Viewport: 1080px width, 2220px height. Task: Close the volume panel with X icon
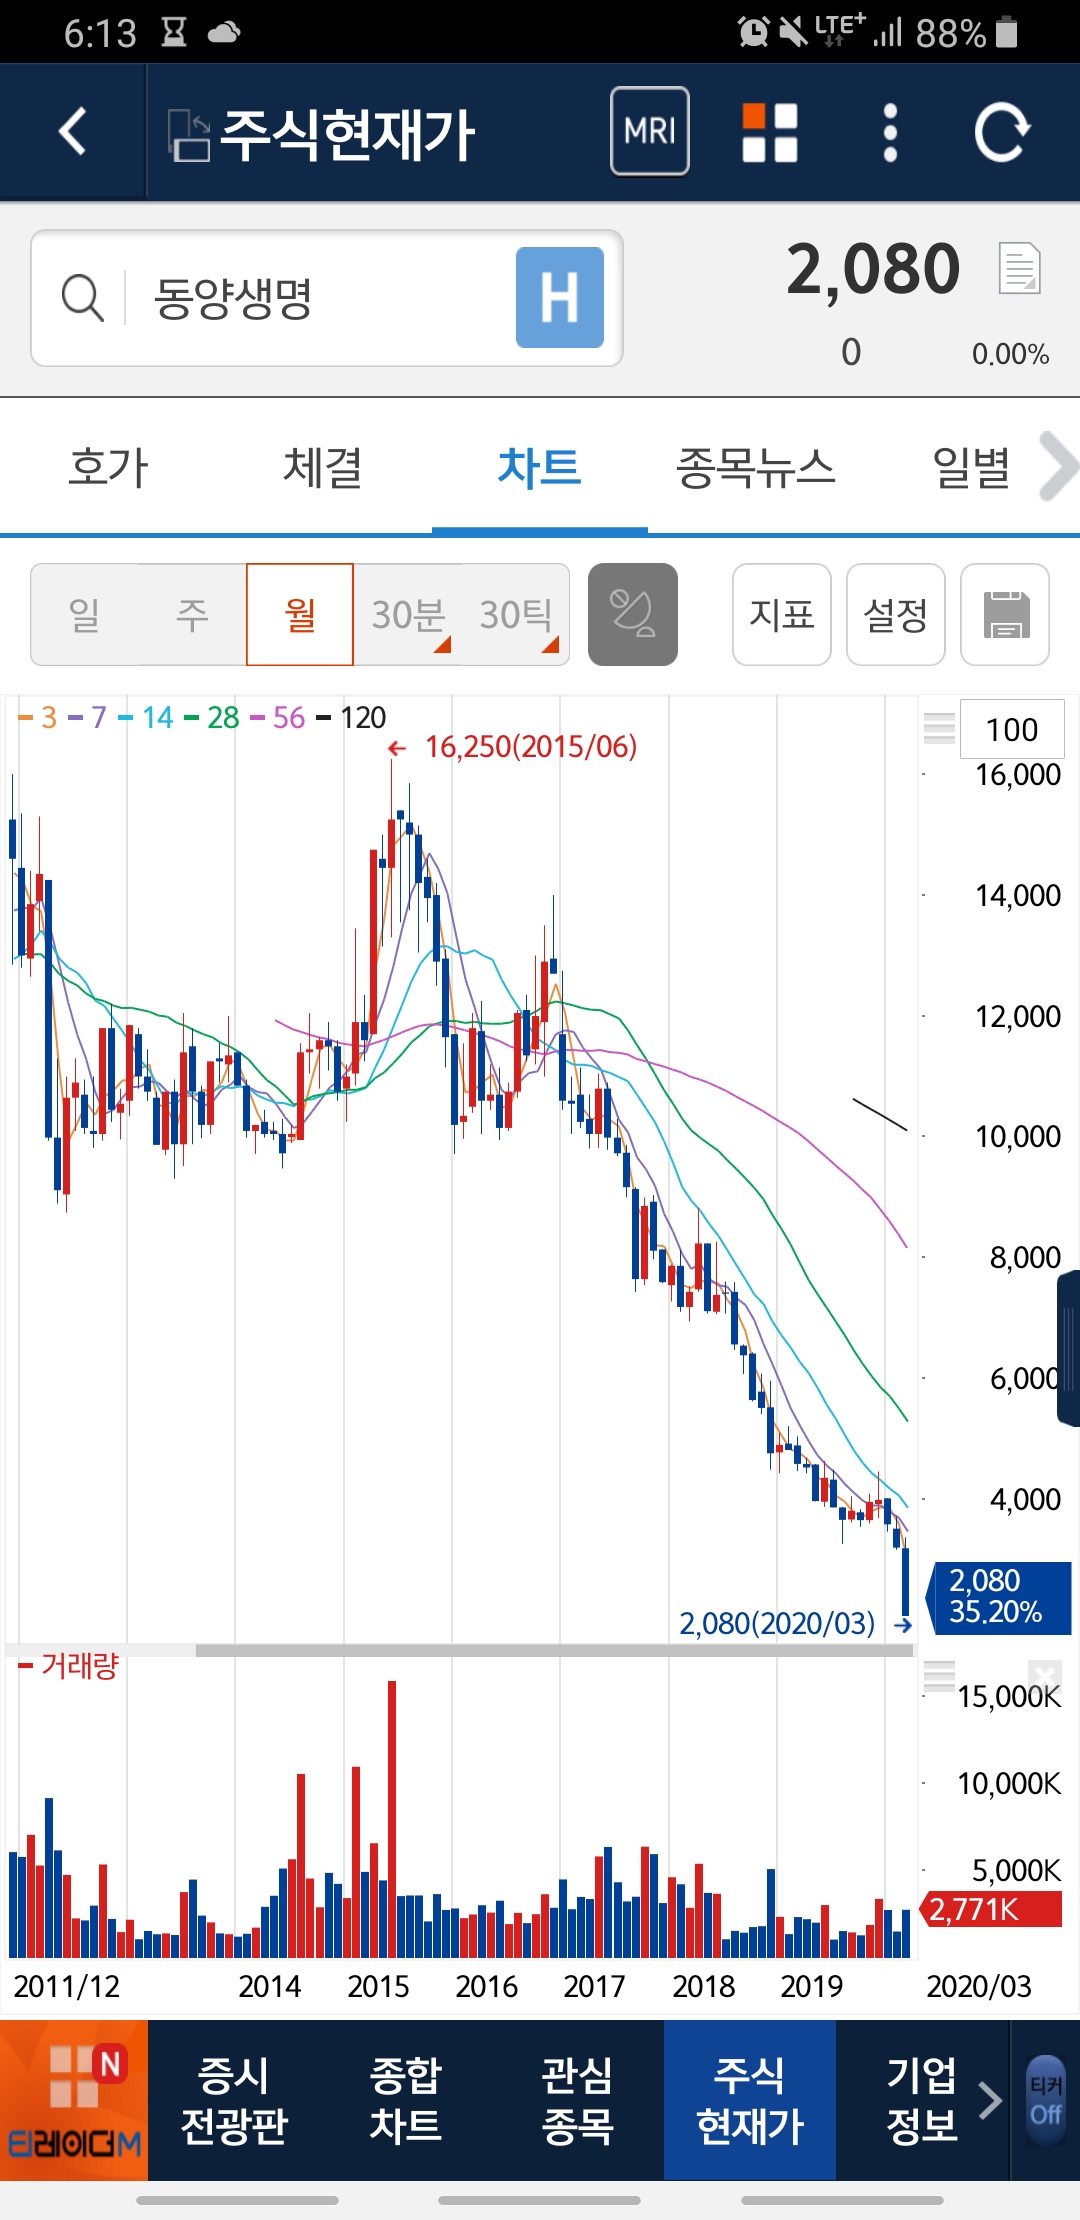[x=1044, y=1674]
